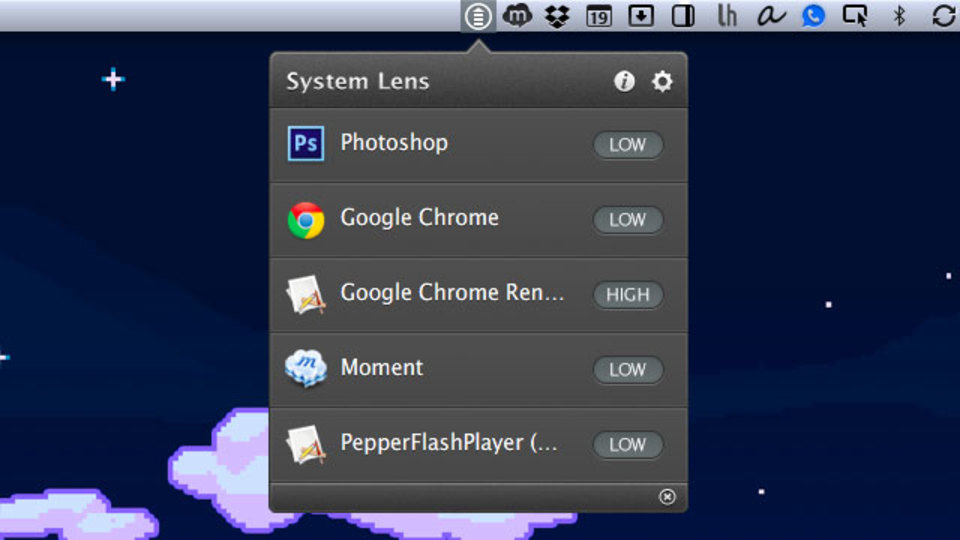Image resolution: width=960 pixels, height=540 pixels.
Task: Click the HIGH badge for Chrome Renderer
Action: [628, 295]
